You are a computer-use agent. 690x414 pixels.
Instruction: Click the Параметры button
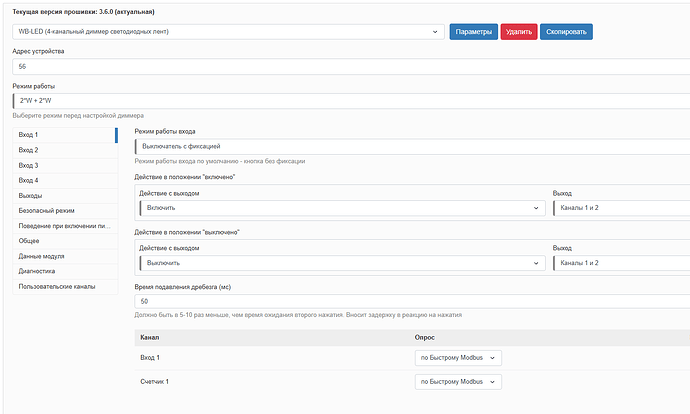[x=473, y=32]
